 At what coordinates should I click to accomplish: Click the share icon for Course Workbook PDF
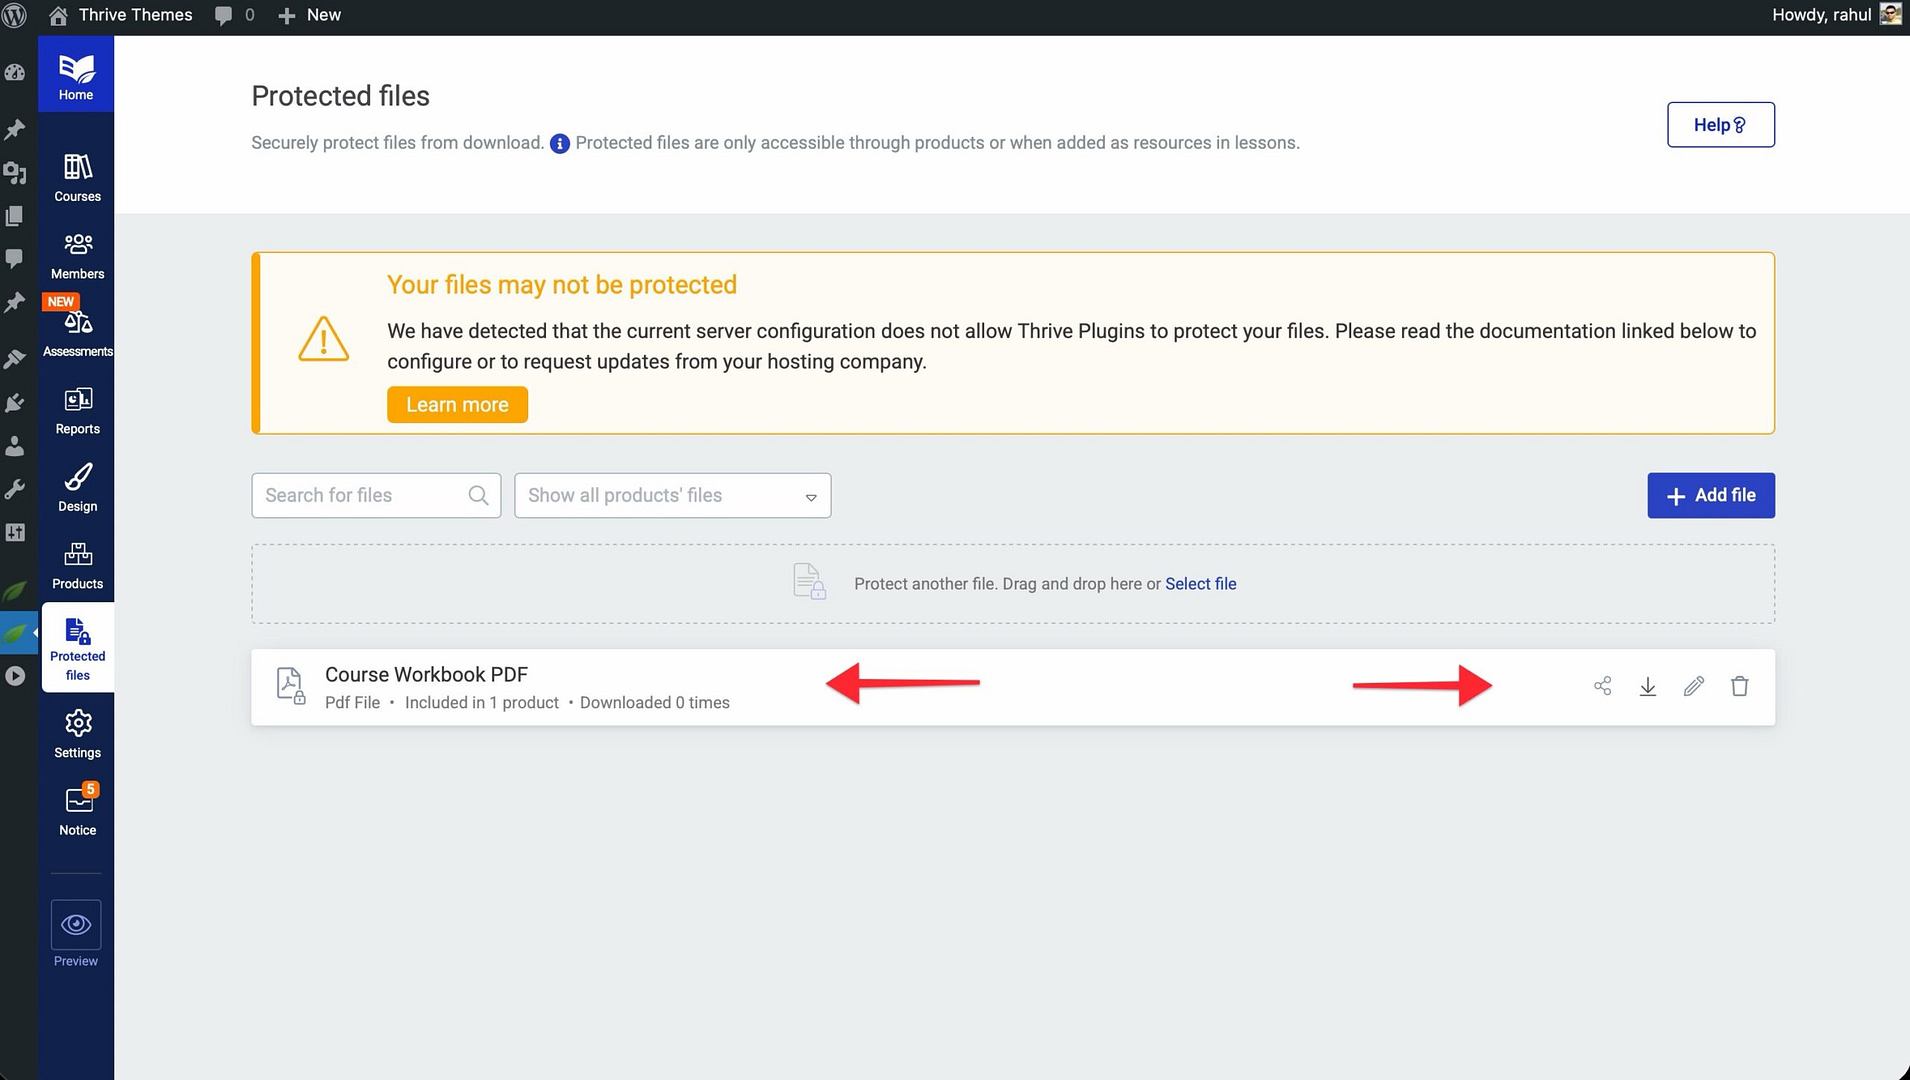point(1602,686)
